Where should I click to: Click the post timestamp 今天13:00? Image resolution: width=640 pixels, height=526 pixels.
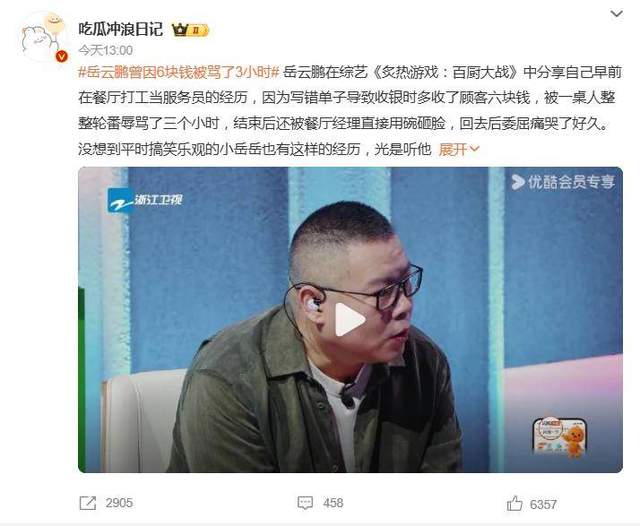pyautogui.click(x=105, y=50)
